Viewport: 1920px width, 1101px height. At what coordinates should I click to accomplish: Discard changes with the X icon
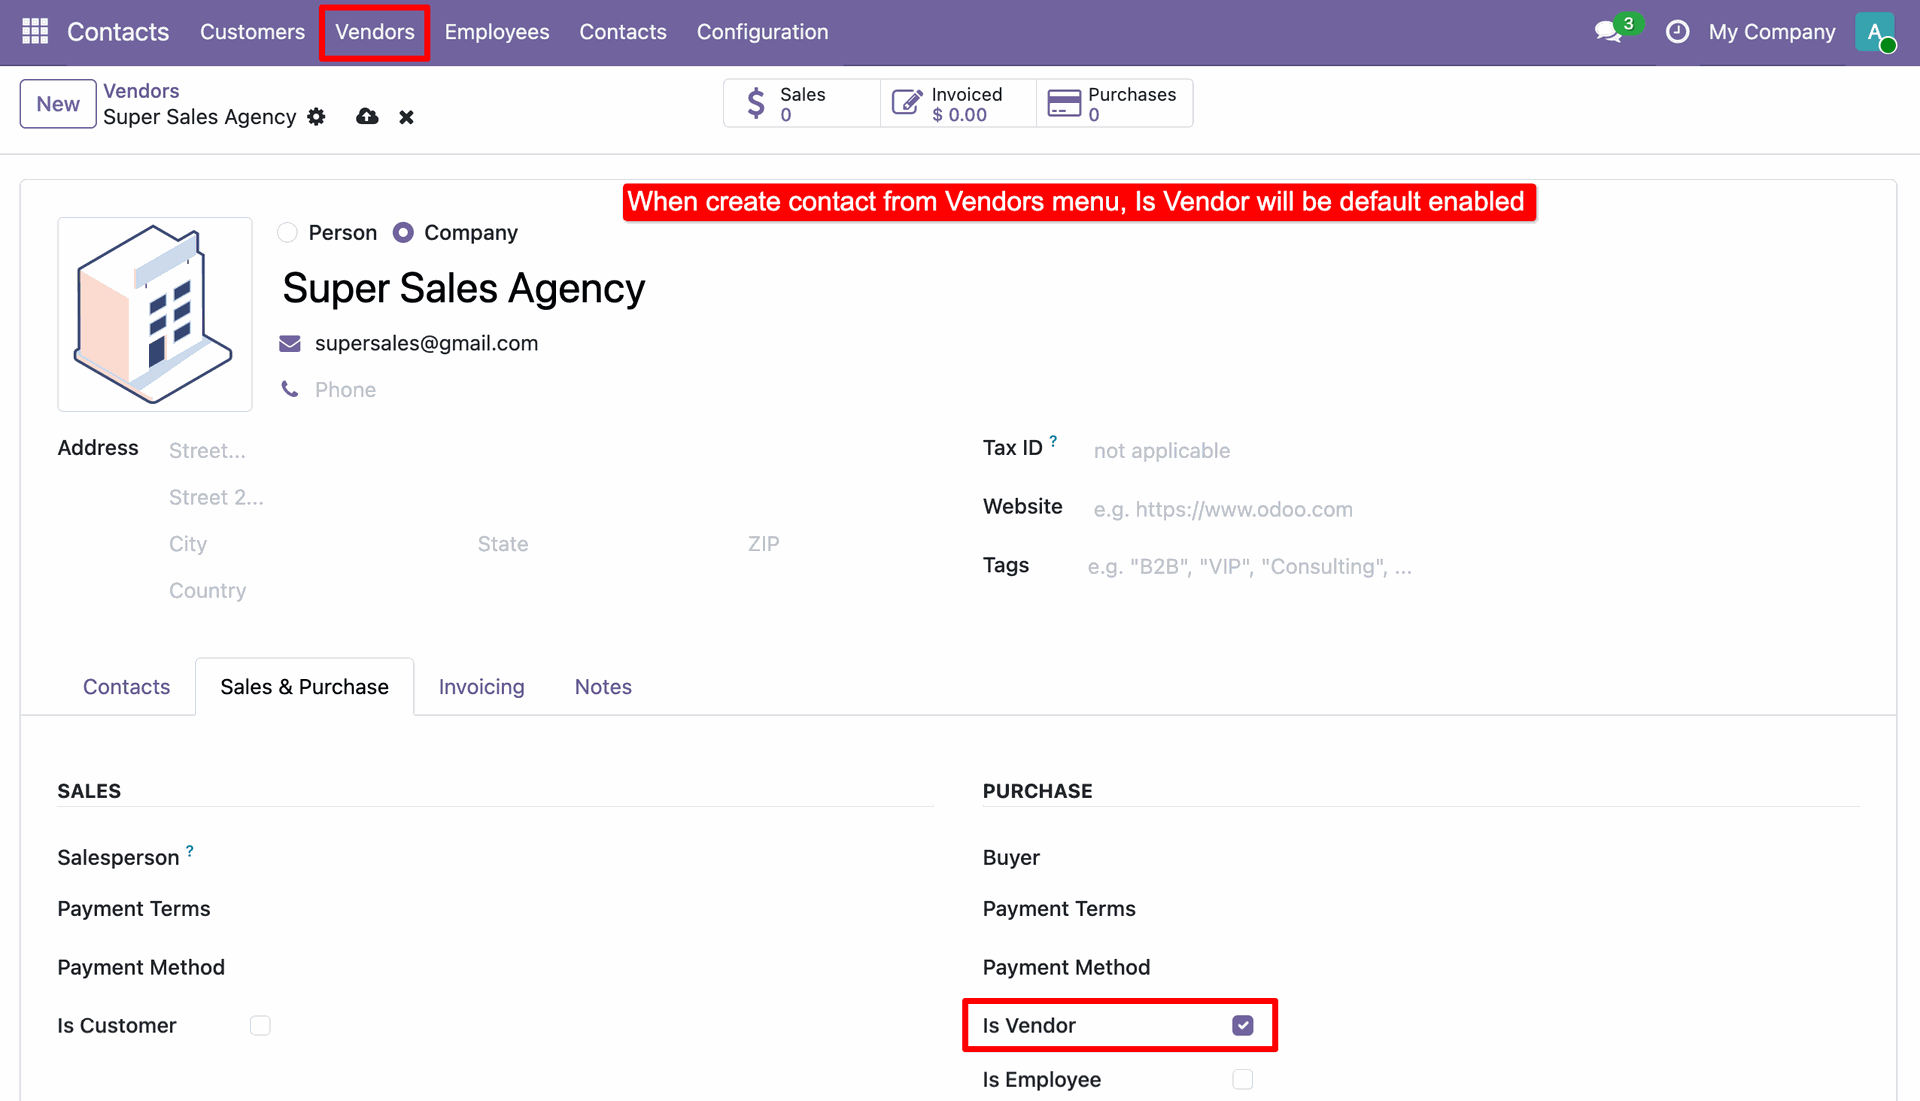pyautogui.click(x=406, y=117)
